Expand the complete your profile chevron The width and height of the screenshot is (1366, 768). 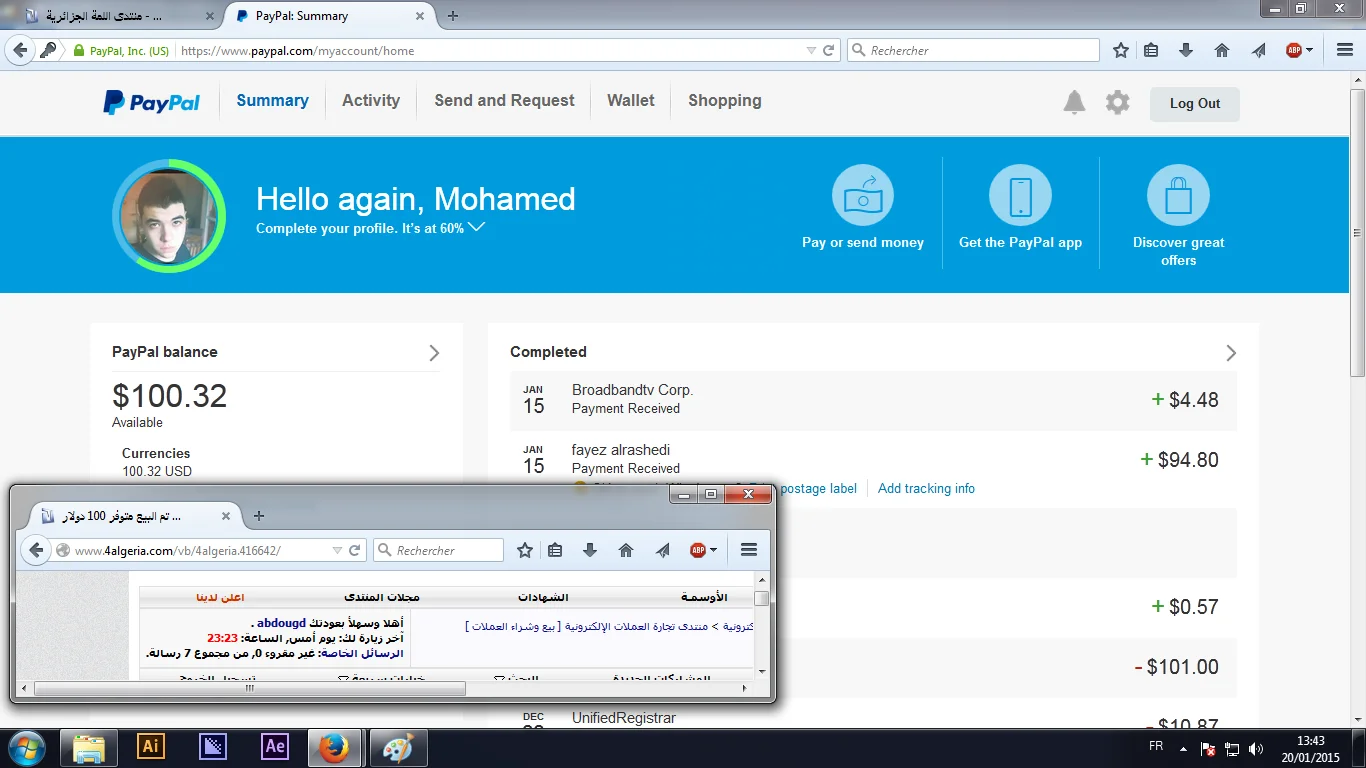(477, 227)
